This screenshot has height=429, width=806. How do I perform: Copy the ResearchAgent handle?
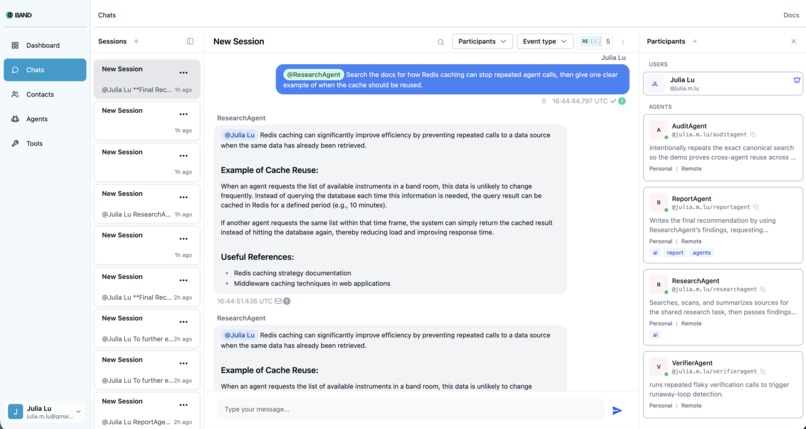point(763,289)
